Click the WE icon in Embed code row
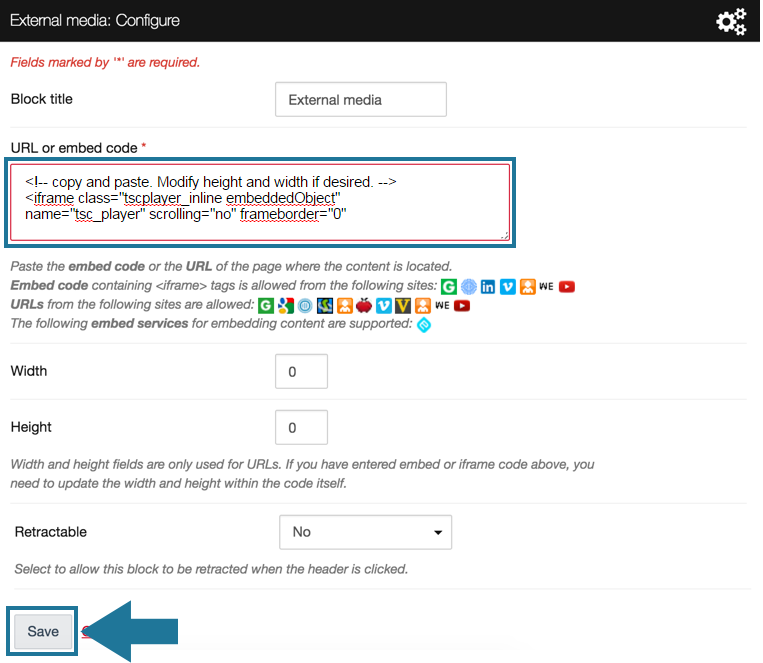 coord(546,286)
